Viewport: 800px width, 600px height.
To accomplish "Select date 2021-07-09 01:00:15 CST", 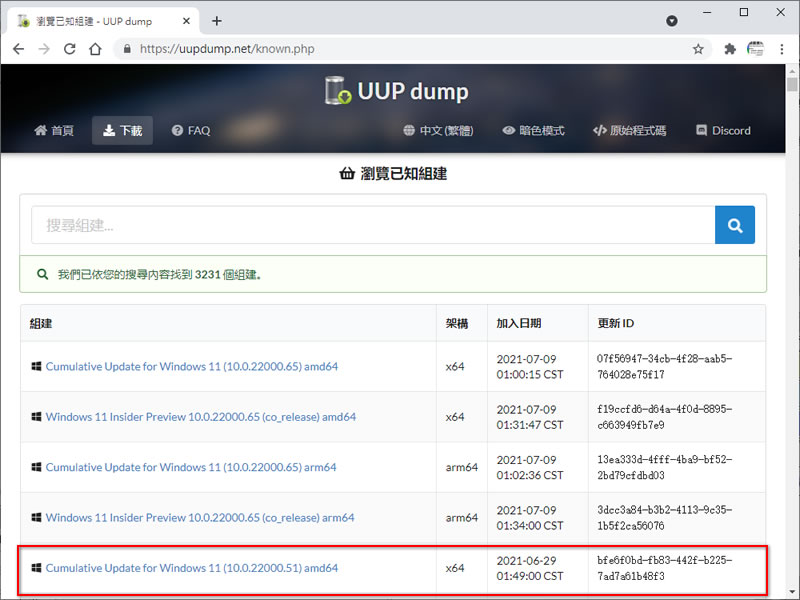I will (x=530, y=366).
